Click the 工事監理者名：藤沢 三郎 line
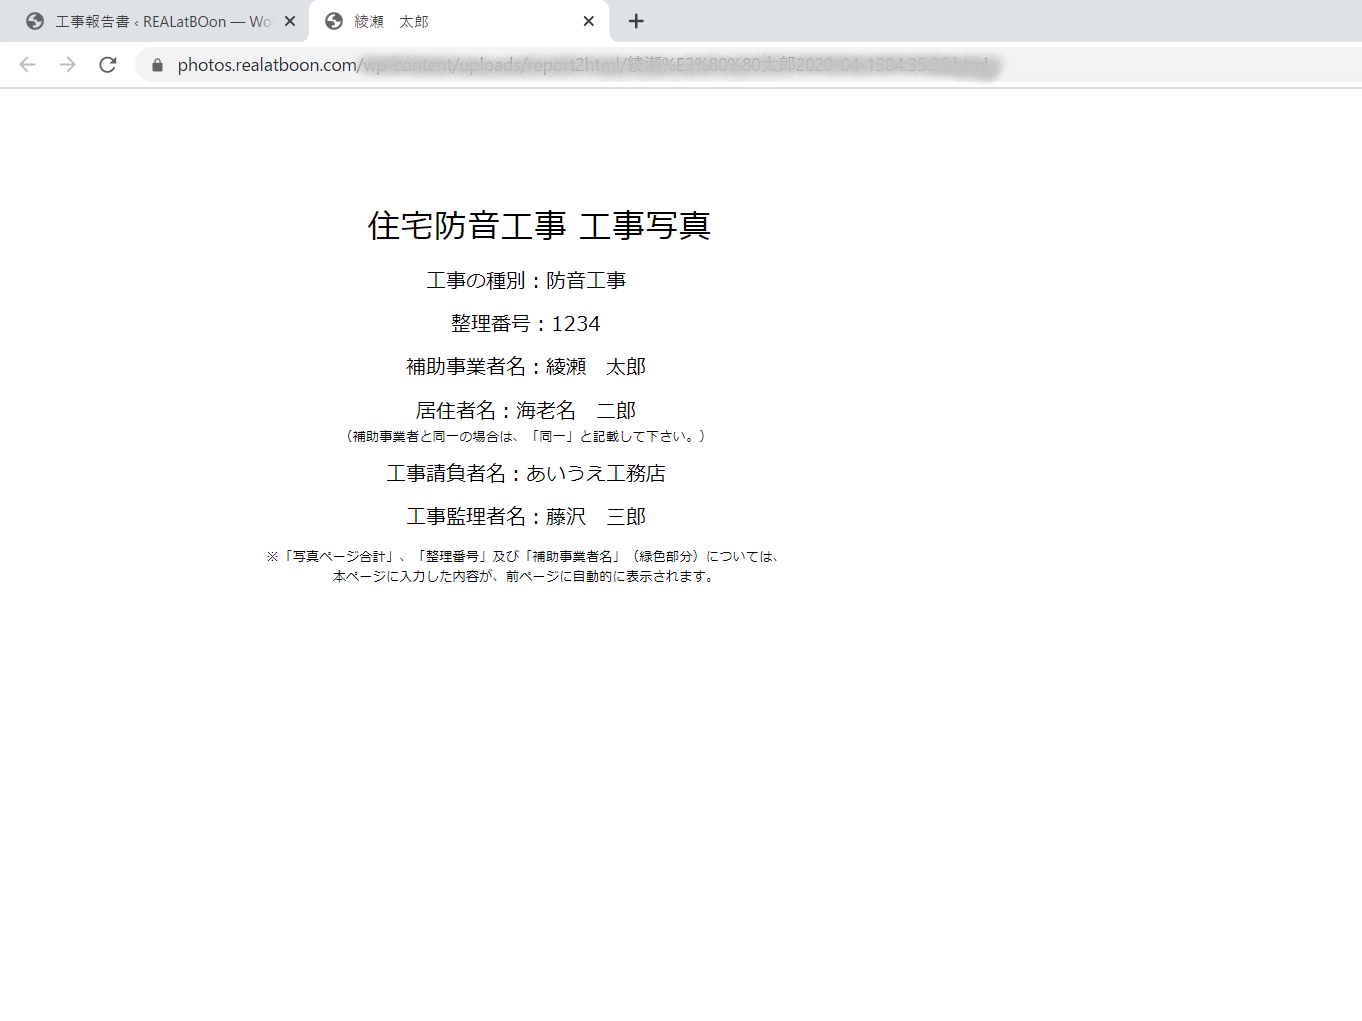This screenshot has height=1021, width=1362. [526, 516]
